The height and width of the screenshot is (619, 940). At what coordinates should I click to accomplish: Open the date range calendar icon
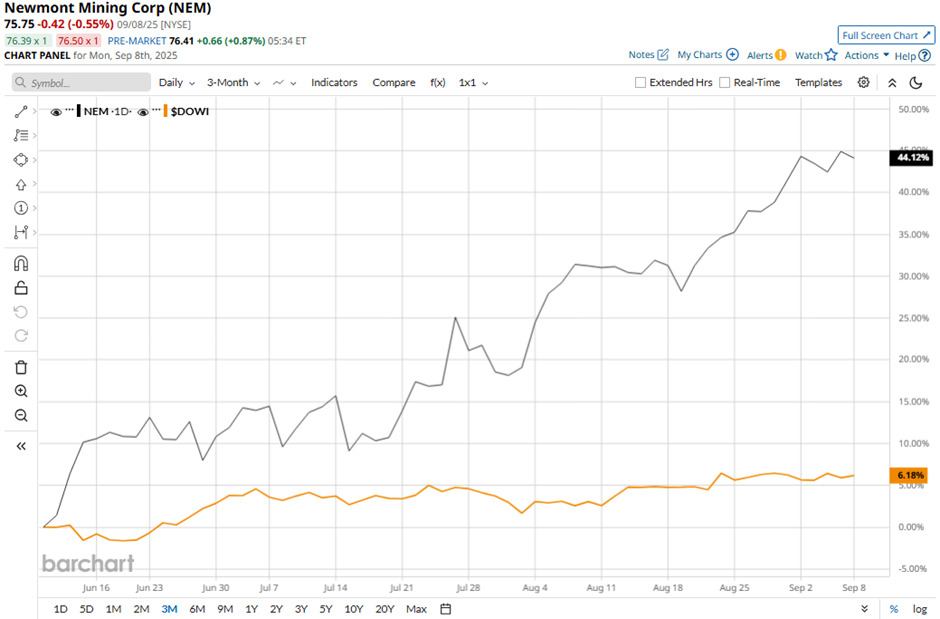pos(445,609)
